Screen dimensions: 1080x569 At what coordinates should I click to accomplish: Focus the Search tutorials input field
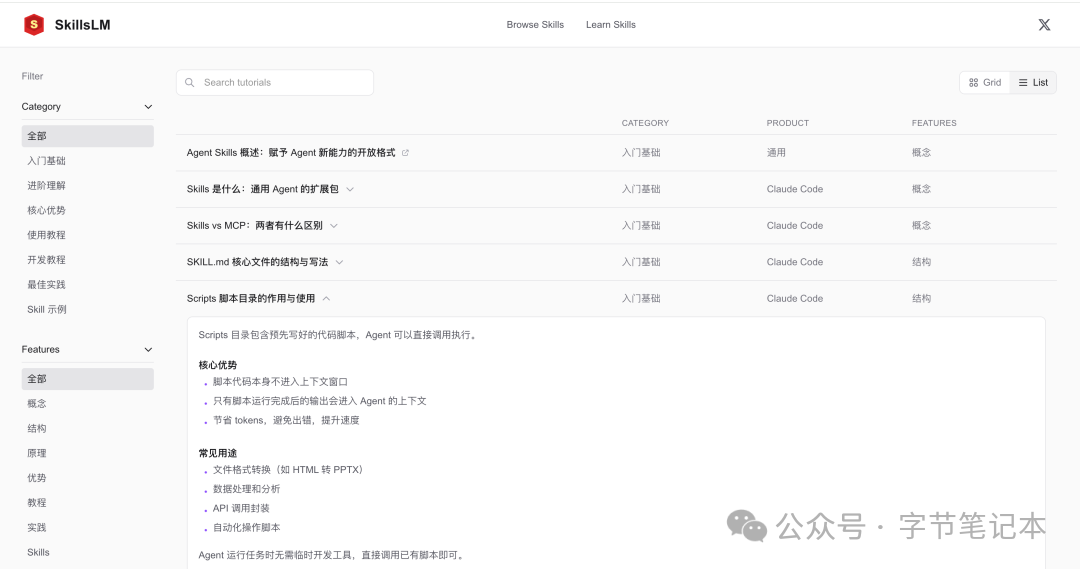pyautogui.click(x=275, y=83)
